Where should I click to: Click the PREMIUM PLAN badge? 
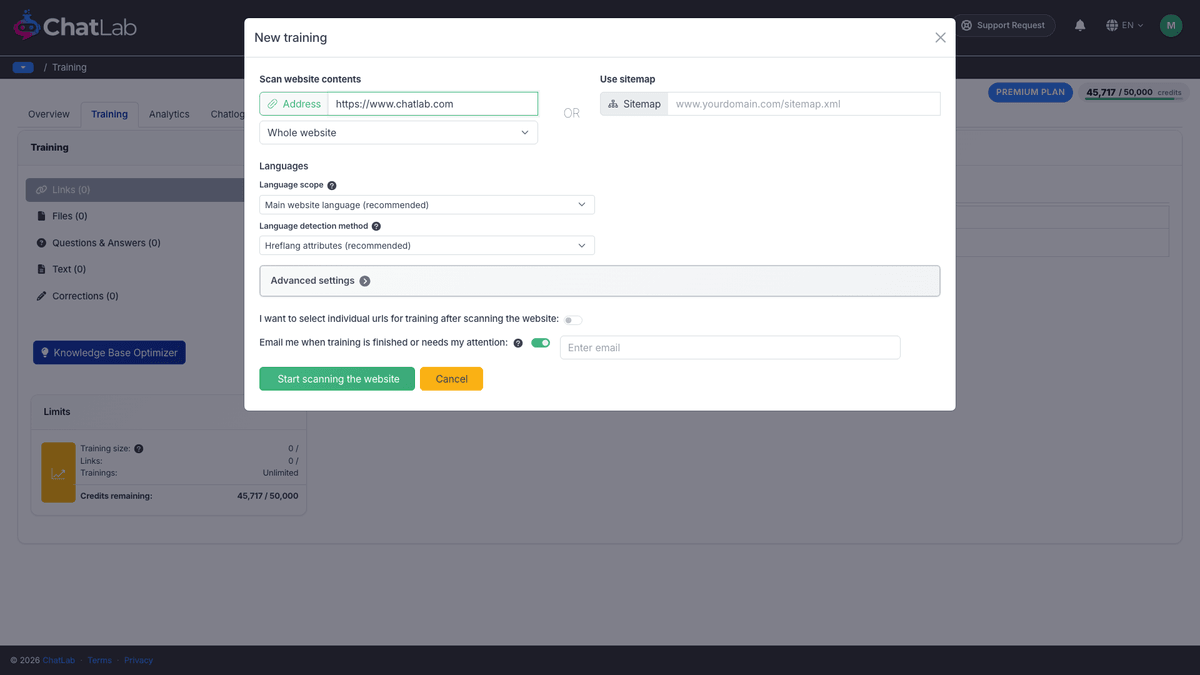point(1031,92)
